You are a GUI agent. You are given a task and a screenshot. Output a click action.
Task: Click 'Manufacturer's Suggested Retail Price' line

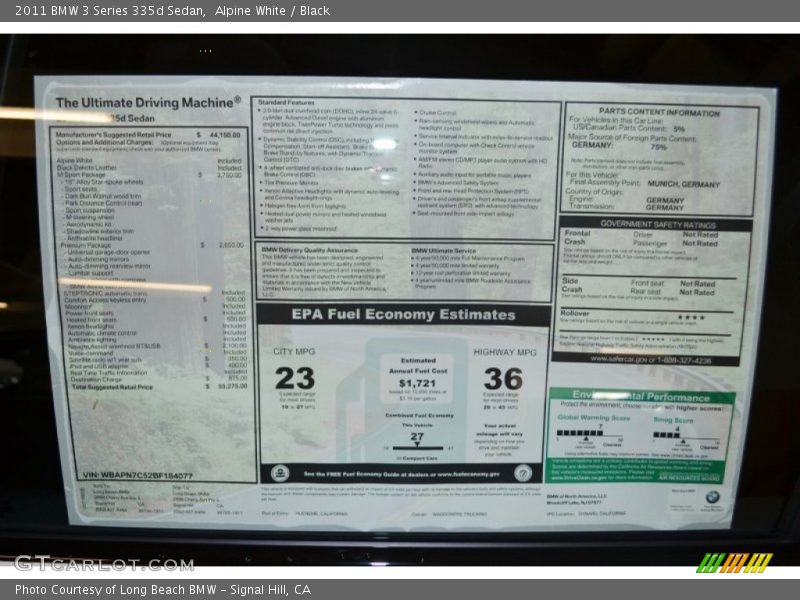(148, 135)
